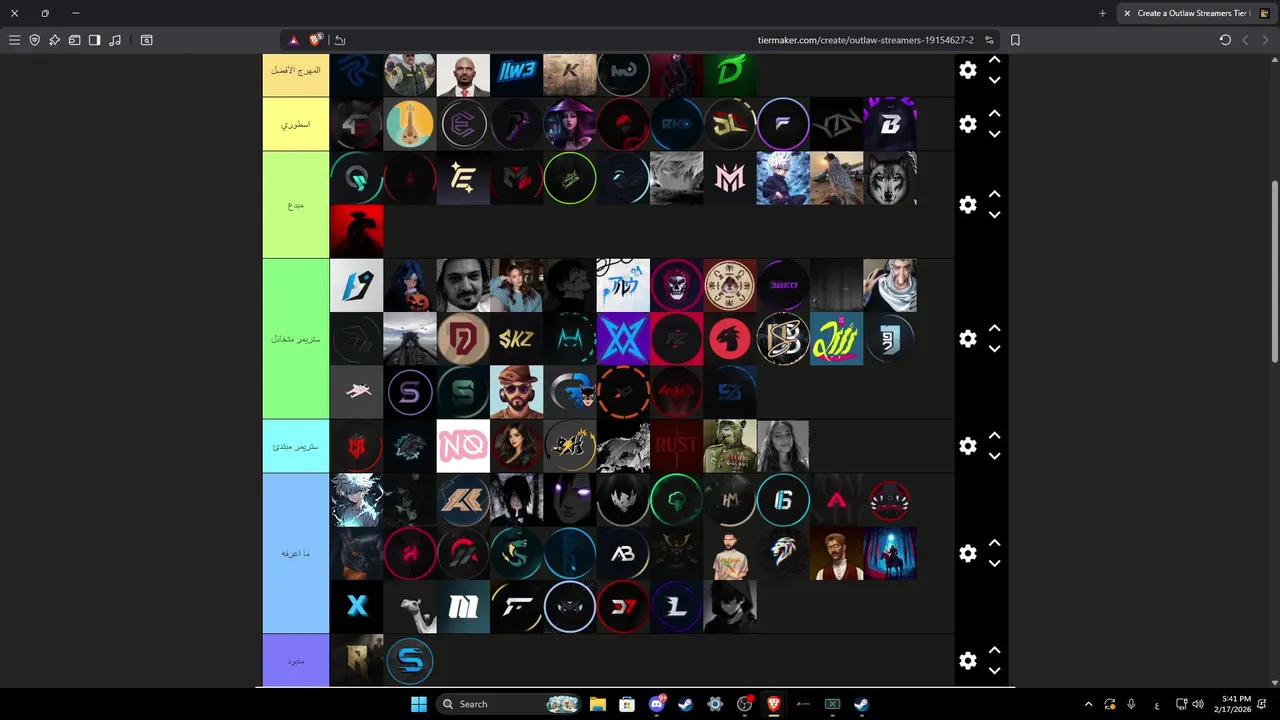Open the browser hamburger menu
This screenshot has width=1280, height=720.
[x=14, y=40]
